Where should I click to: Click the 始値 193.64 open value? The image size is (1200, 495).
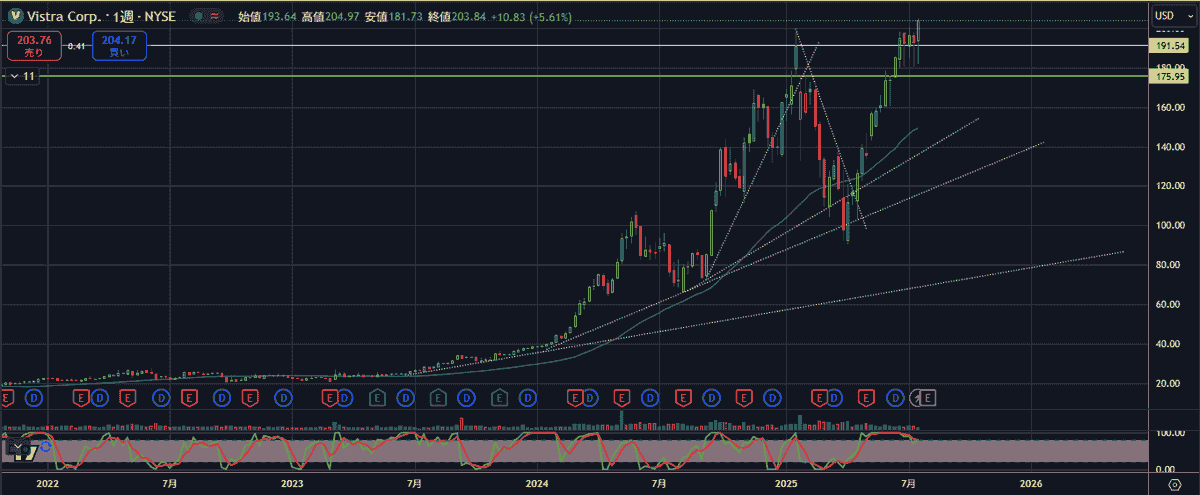click(x=267, y=17)
